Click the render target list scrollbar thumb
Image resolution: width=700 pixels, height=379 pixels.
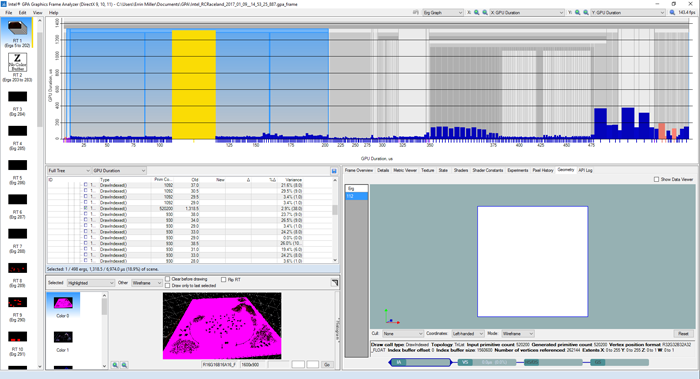pos(40,80)
